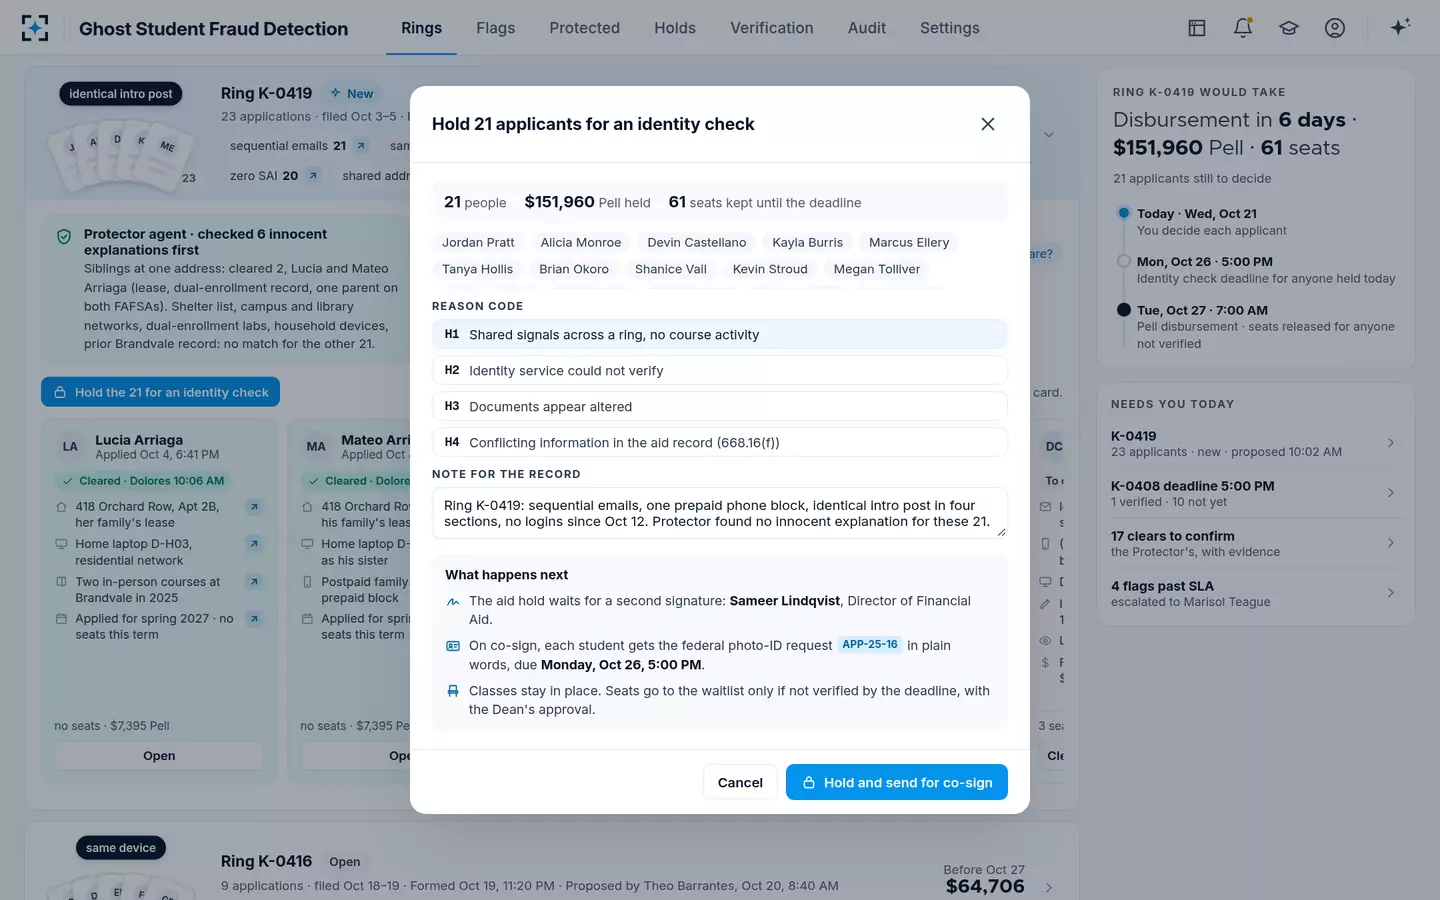Click the Jordan Pratt applicant chip
This screenshot has width=1440, height=900.
click(x=478, y=242)
